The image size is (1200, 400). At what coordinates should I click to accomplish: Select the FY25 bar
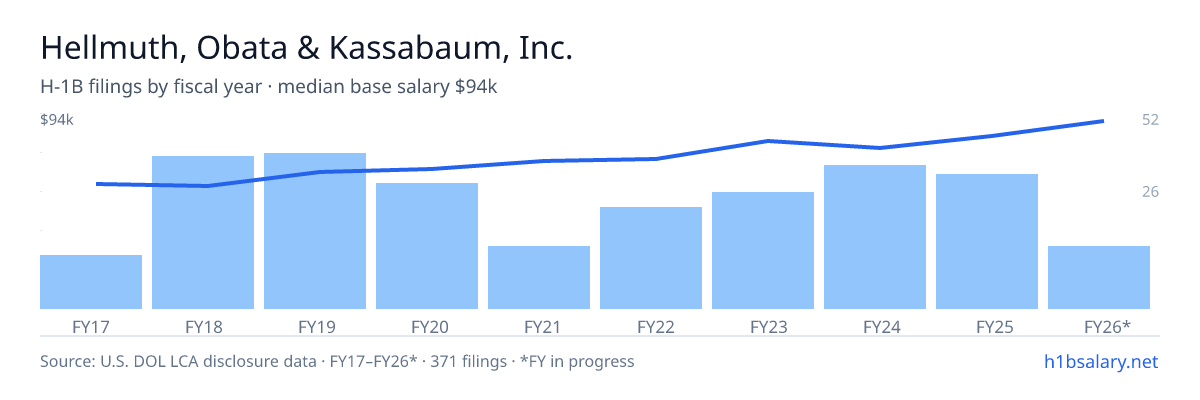click(x=987, y=241)
